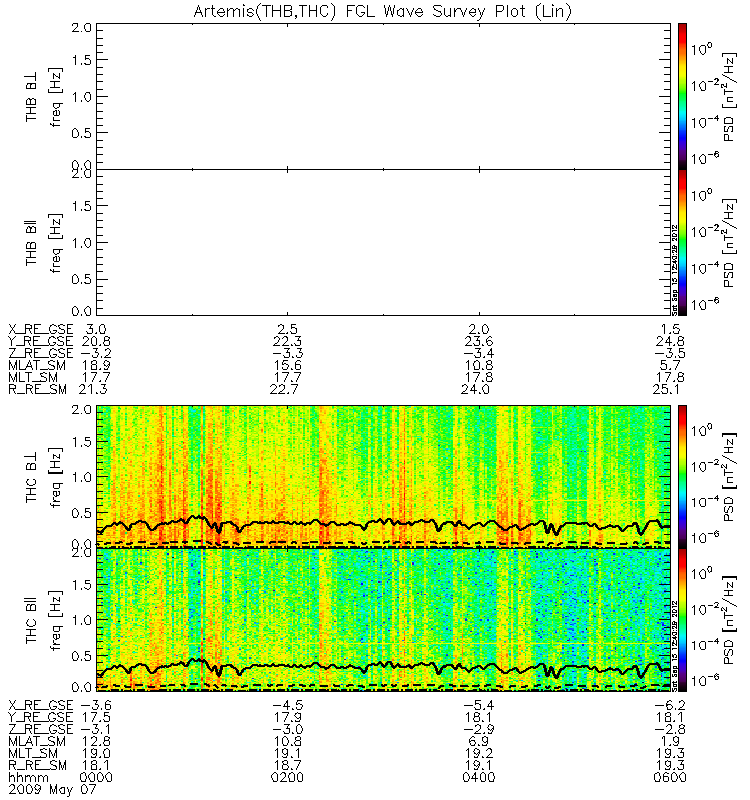Click the Y_RE_GSE value '23.6'
The height and width of the screenshot is (800, 750).
pyautogui.click(x=479, y=341)
